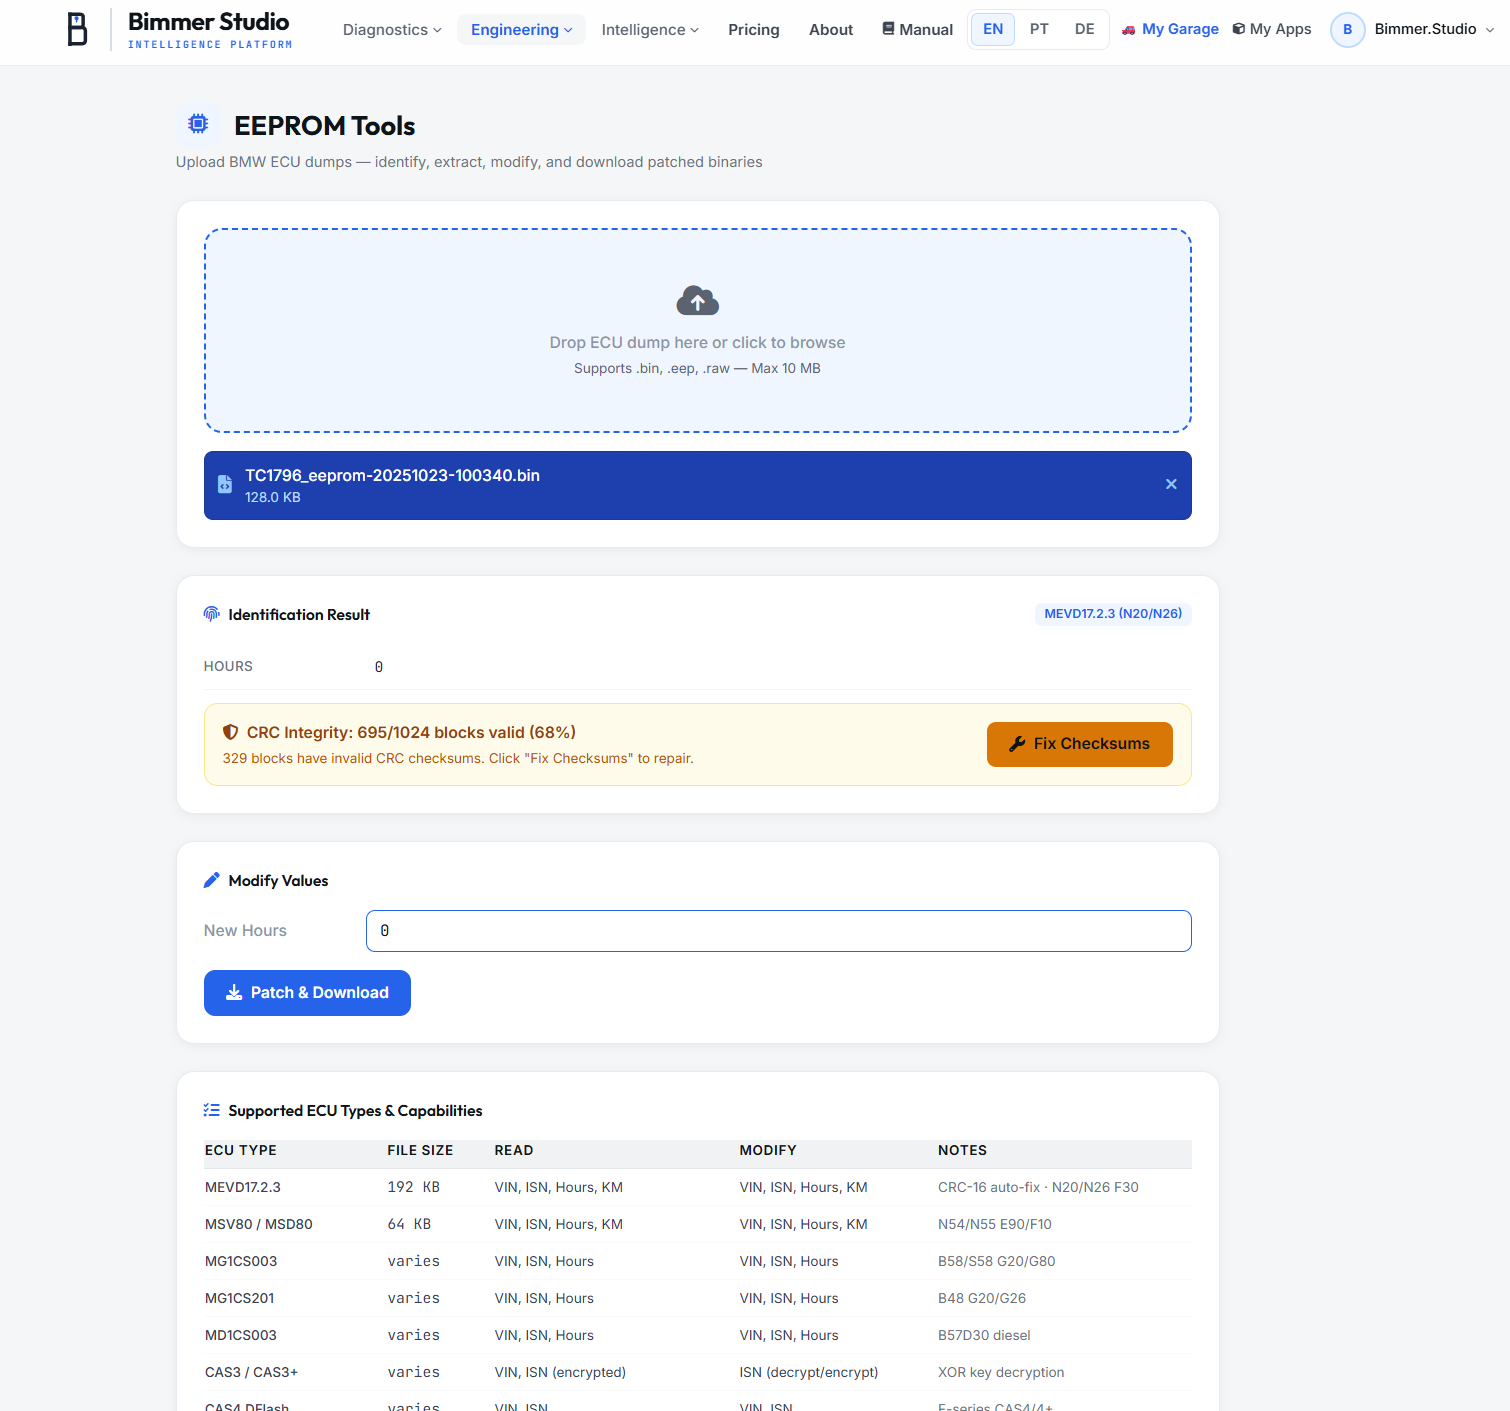Click the MG1CS201 ECU type cell
Image resolution: width=1510 pixels, height=1411 pixels.
coord(240,1298)
